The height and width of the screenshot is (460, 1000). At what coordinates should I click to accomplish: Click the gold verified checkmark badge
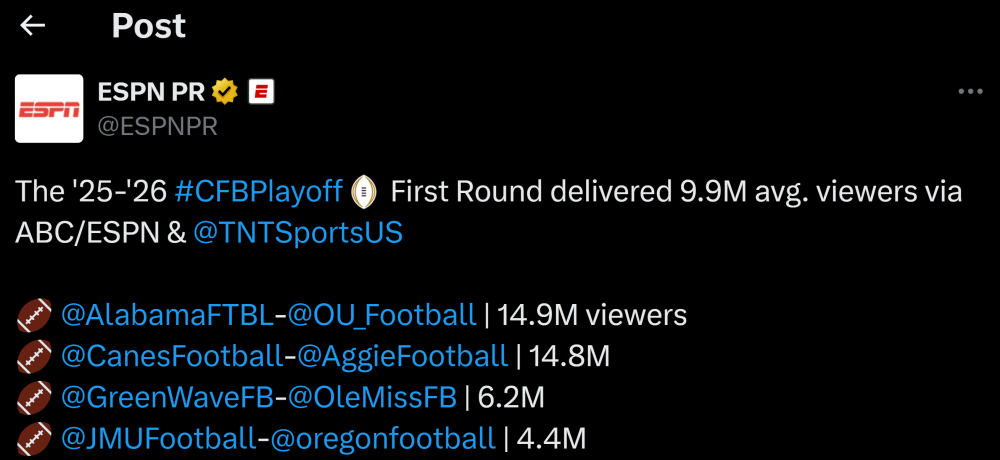226,93
